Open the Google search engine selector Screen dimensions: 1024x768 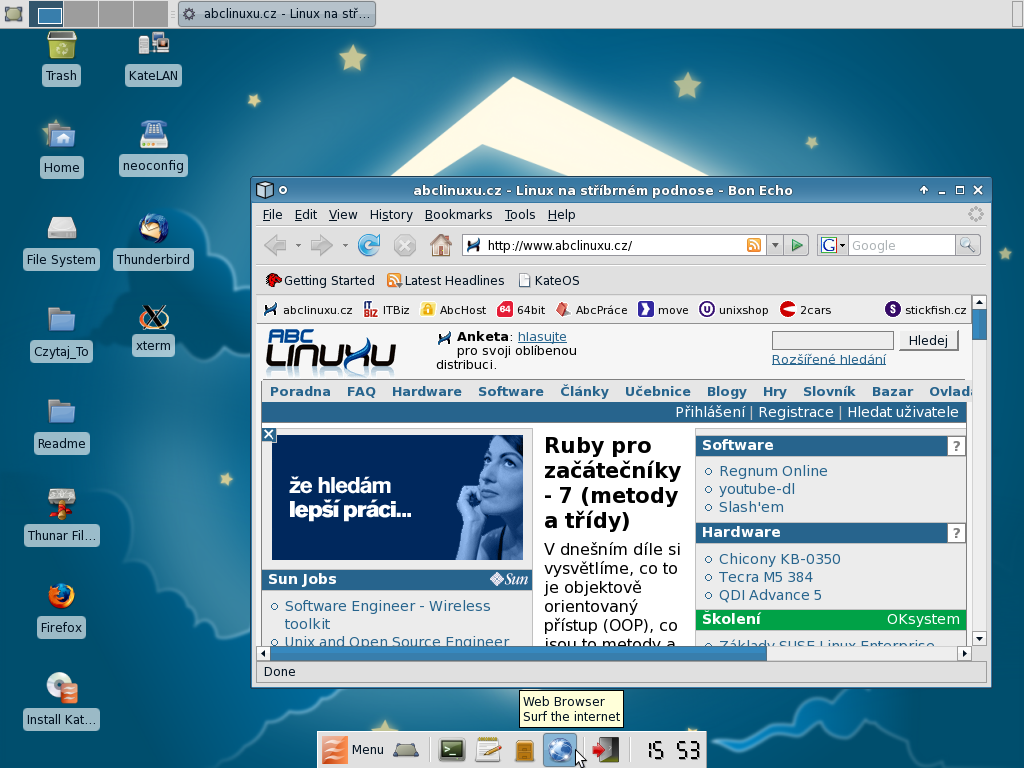[x=833, y=246]
